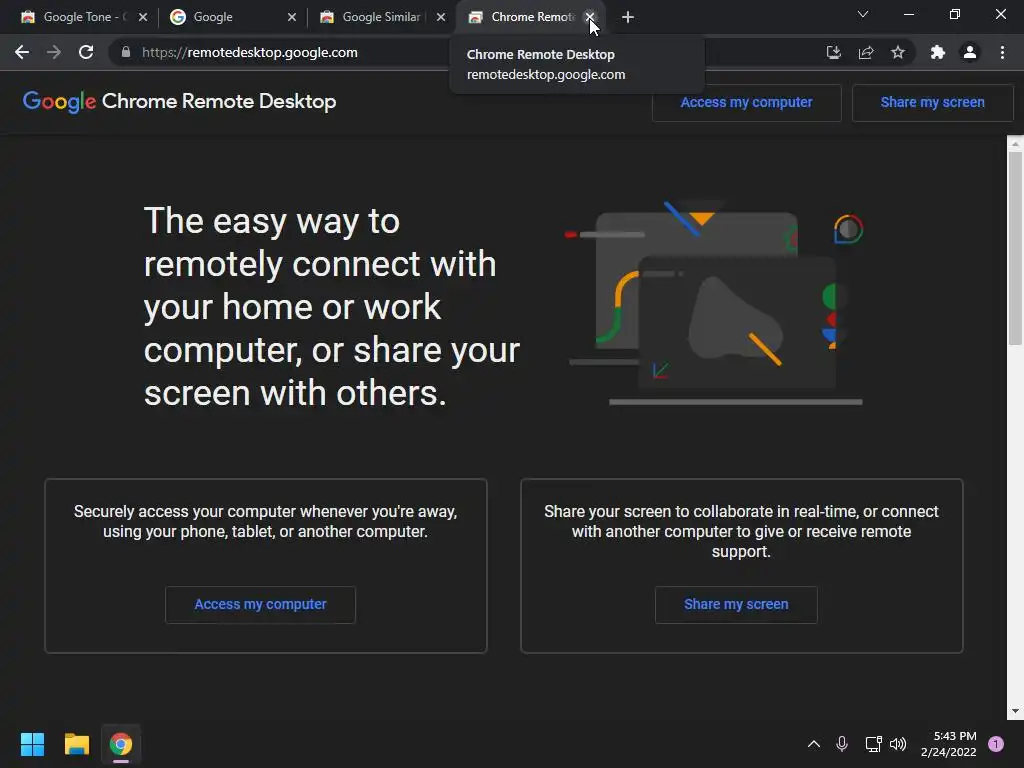
Task: Go back with the browser back arrow
Action: click(22, 52)
